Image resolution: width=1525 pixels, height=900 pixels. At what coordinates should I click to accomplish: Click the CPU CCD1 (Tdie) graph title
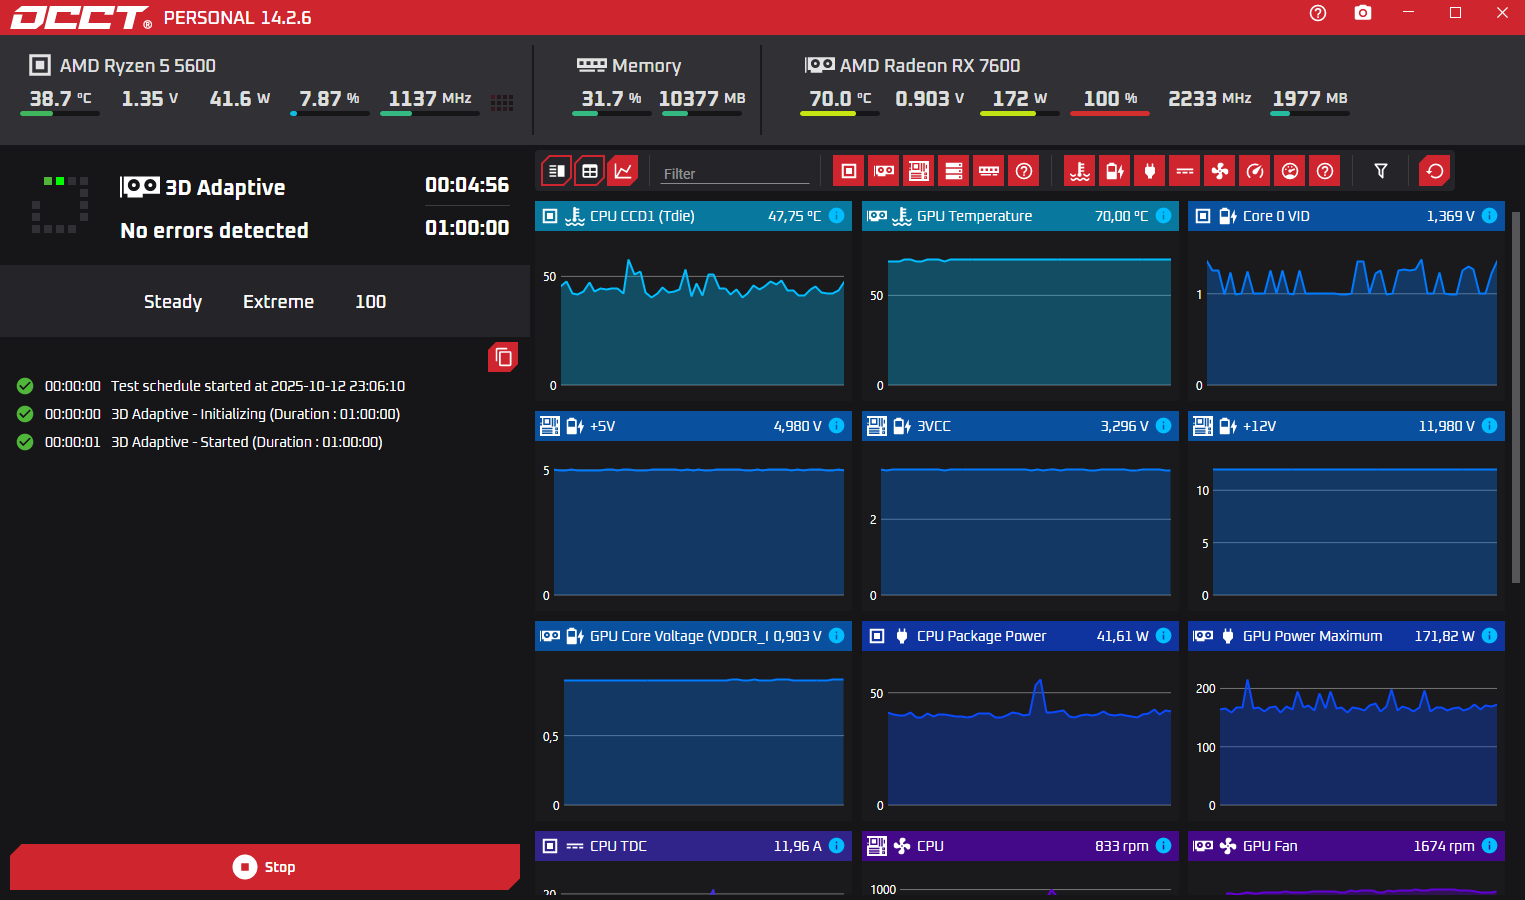(x=642, y=216)
